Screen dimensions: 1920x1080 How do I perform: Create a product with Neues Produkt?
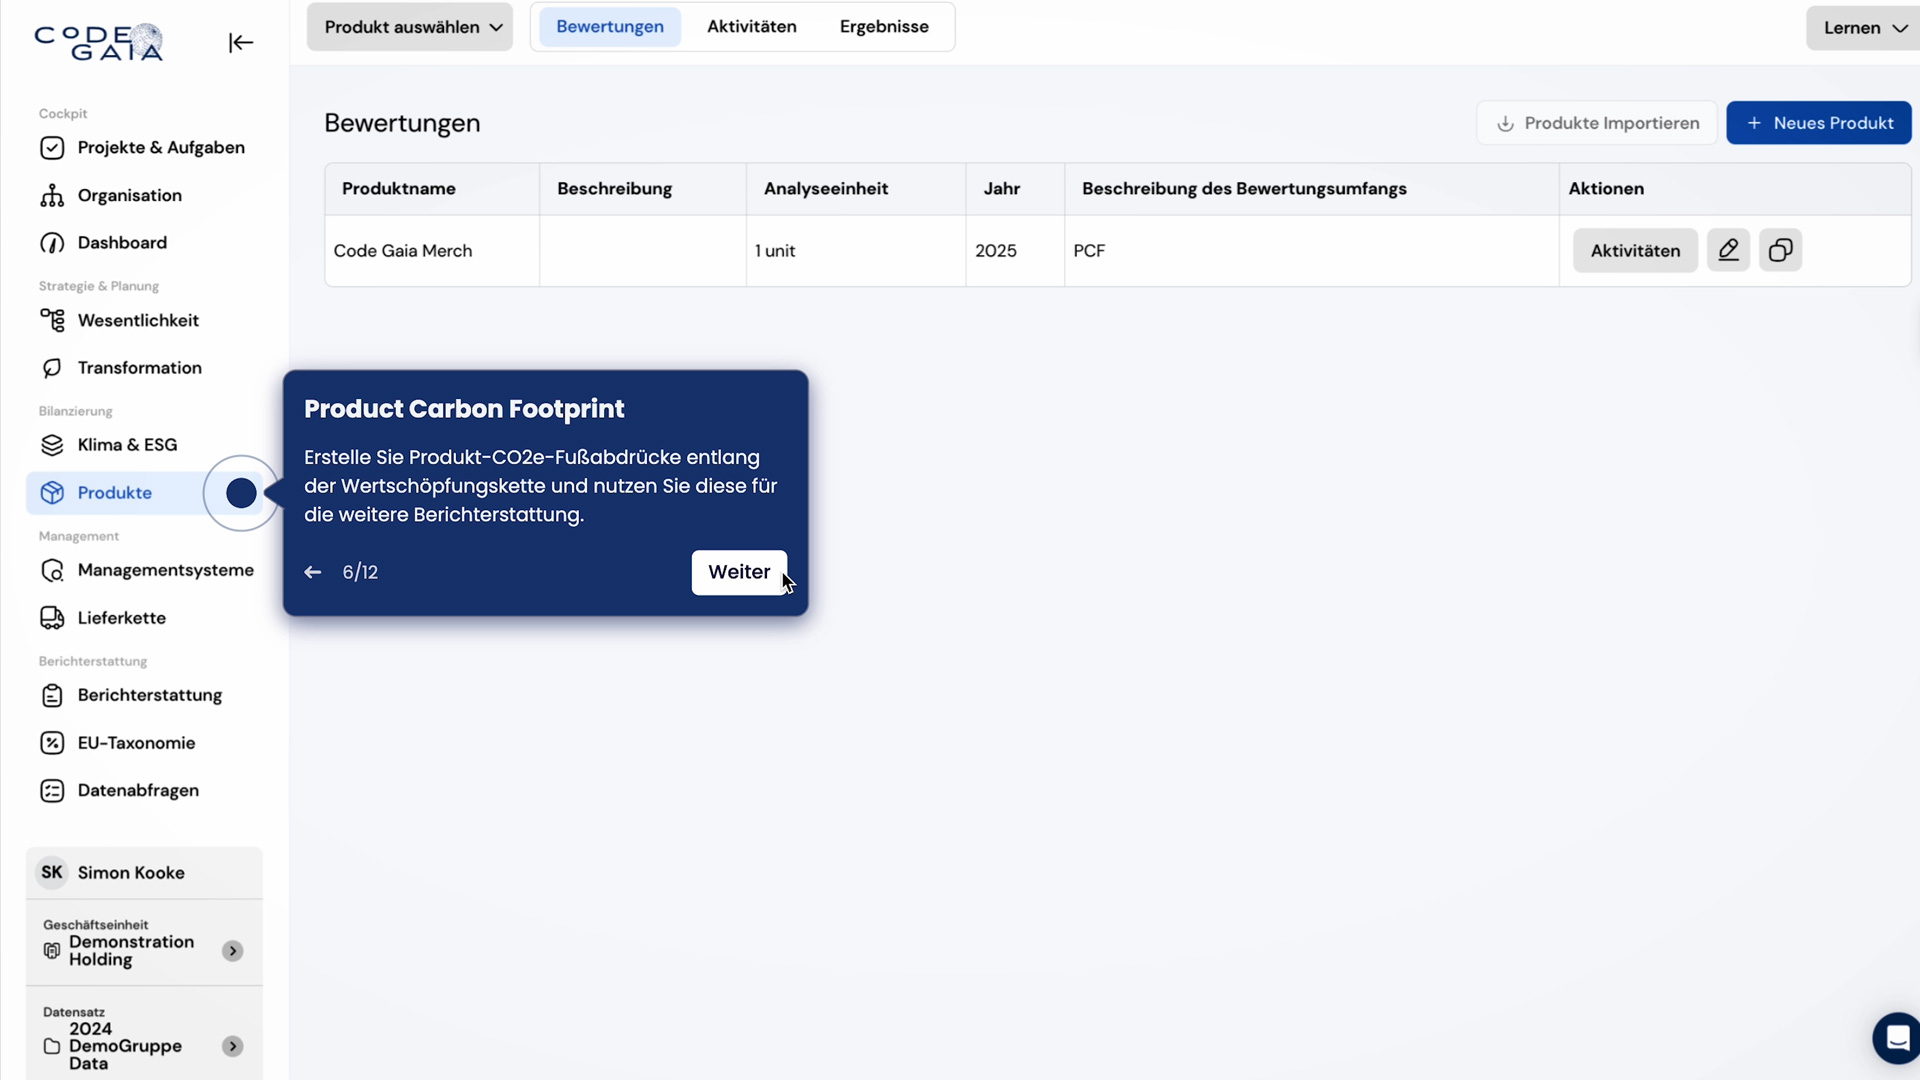tap(1819, 123)
